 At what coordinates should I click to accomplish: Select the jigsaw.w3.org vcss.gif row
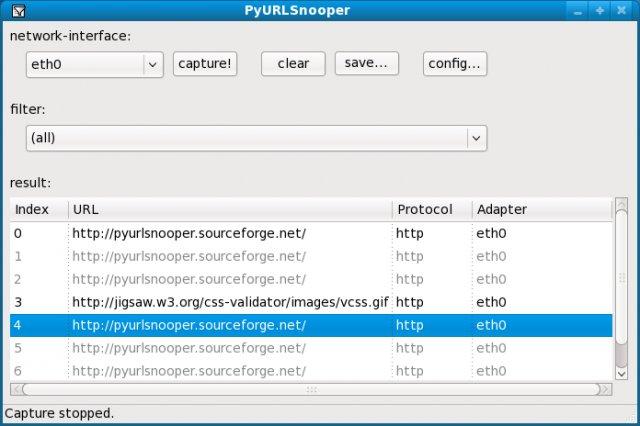[x=230, y=302]
